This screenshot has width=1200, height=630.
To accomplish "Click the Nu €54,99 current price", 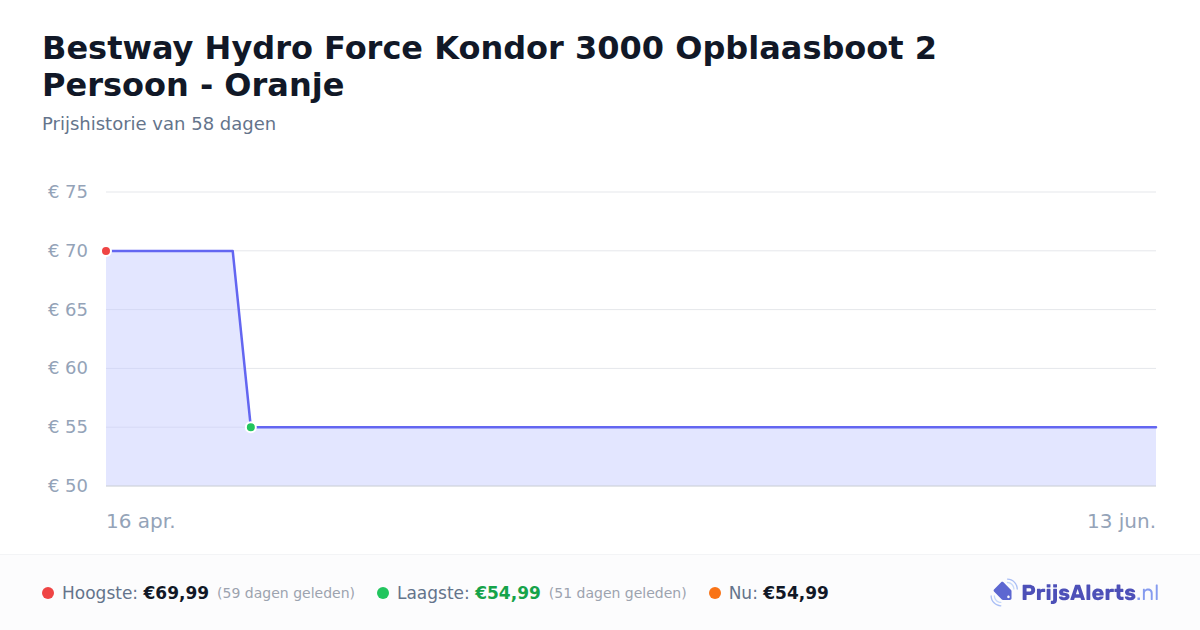I will click(x=796, y=593).
